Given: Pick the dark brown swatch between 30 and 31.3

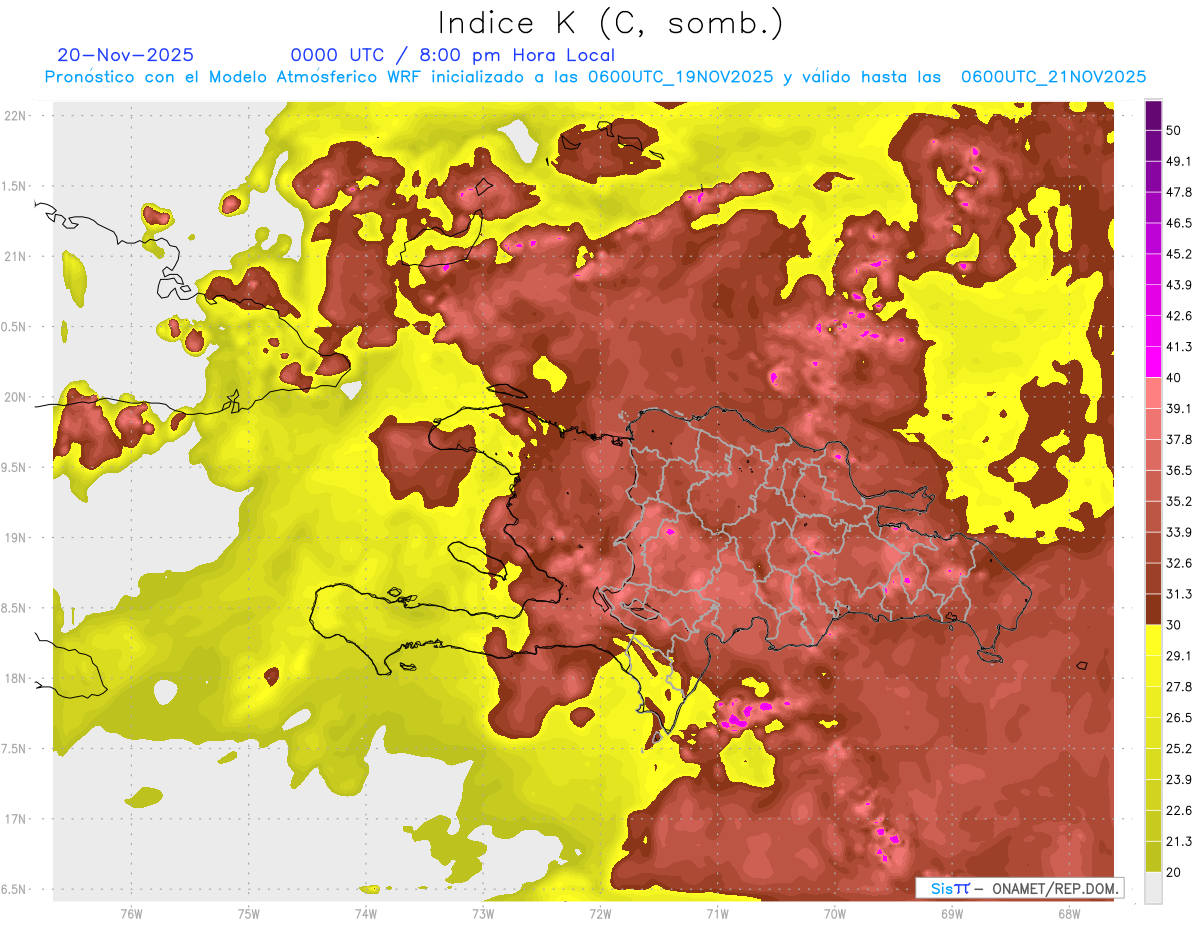Looking at the screenshot, I should tap(1153, 609).
